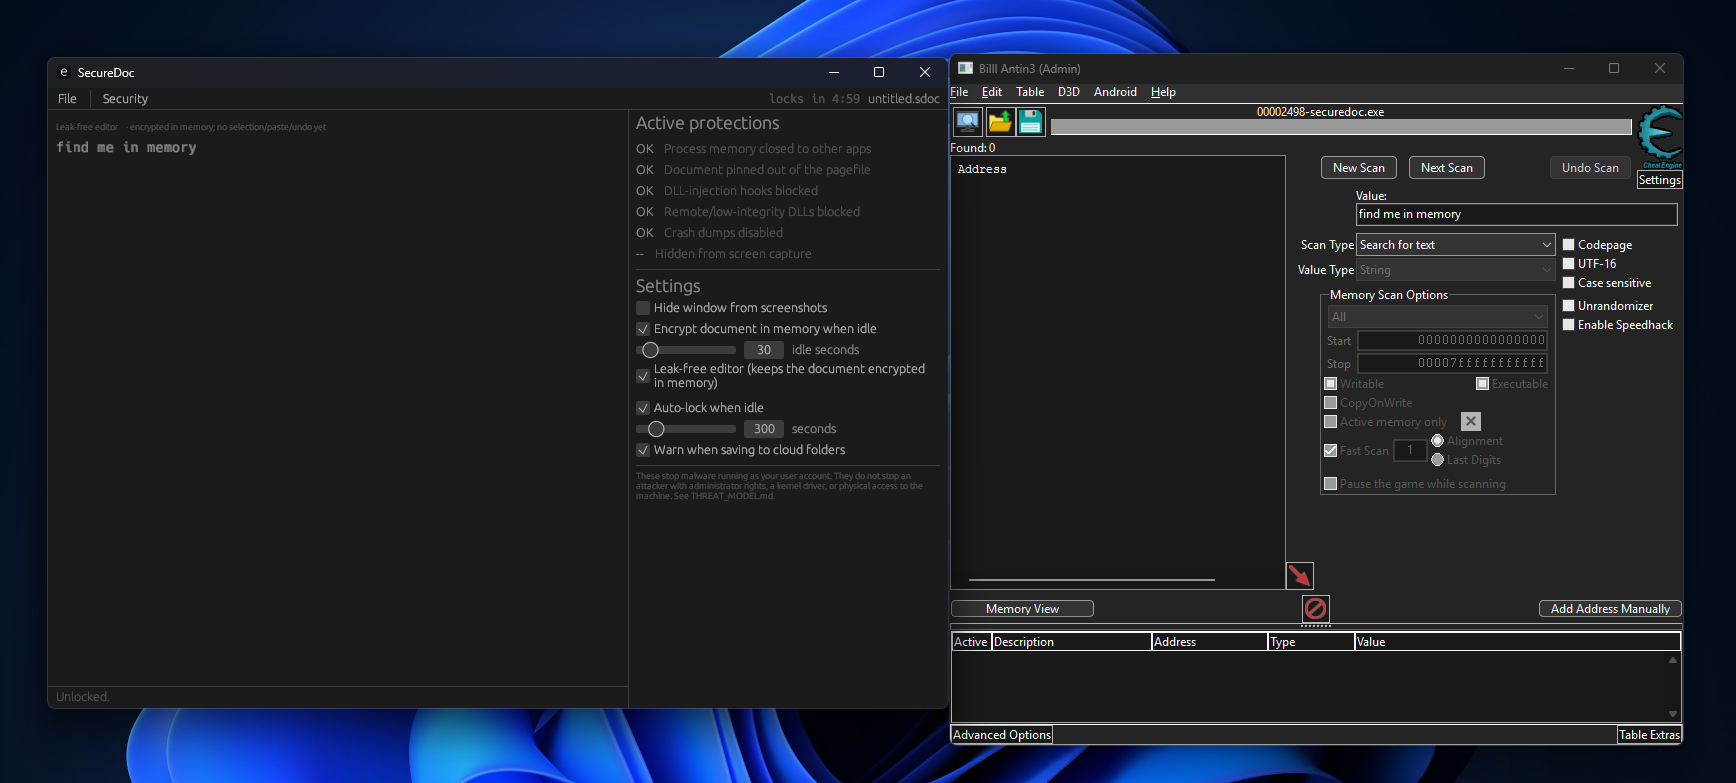Toggle the Executable checkbox

(x=1483, y=384)
